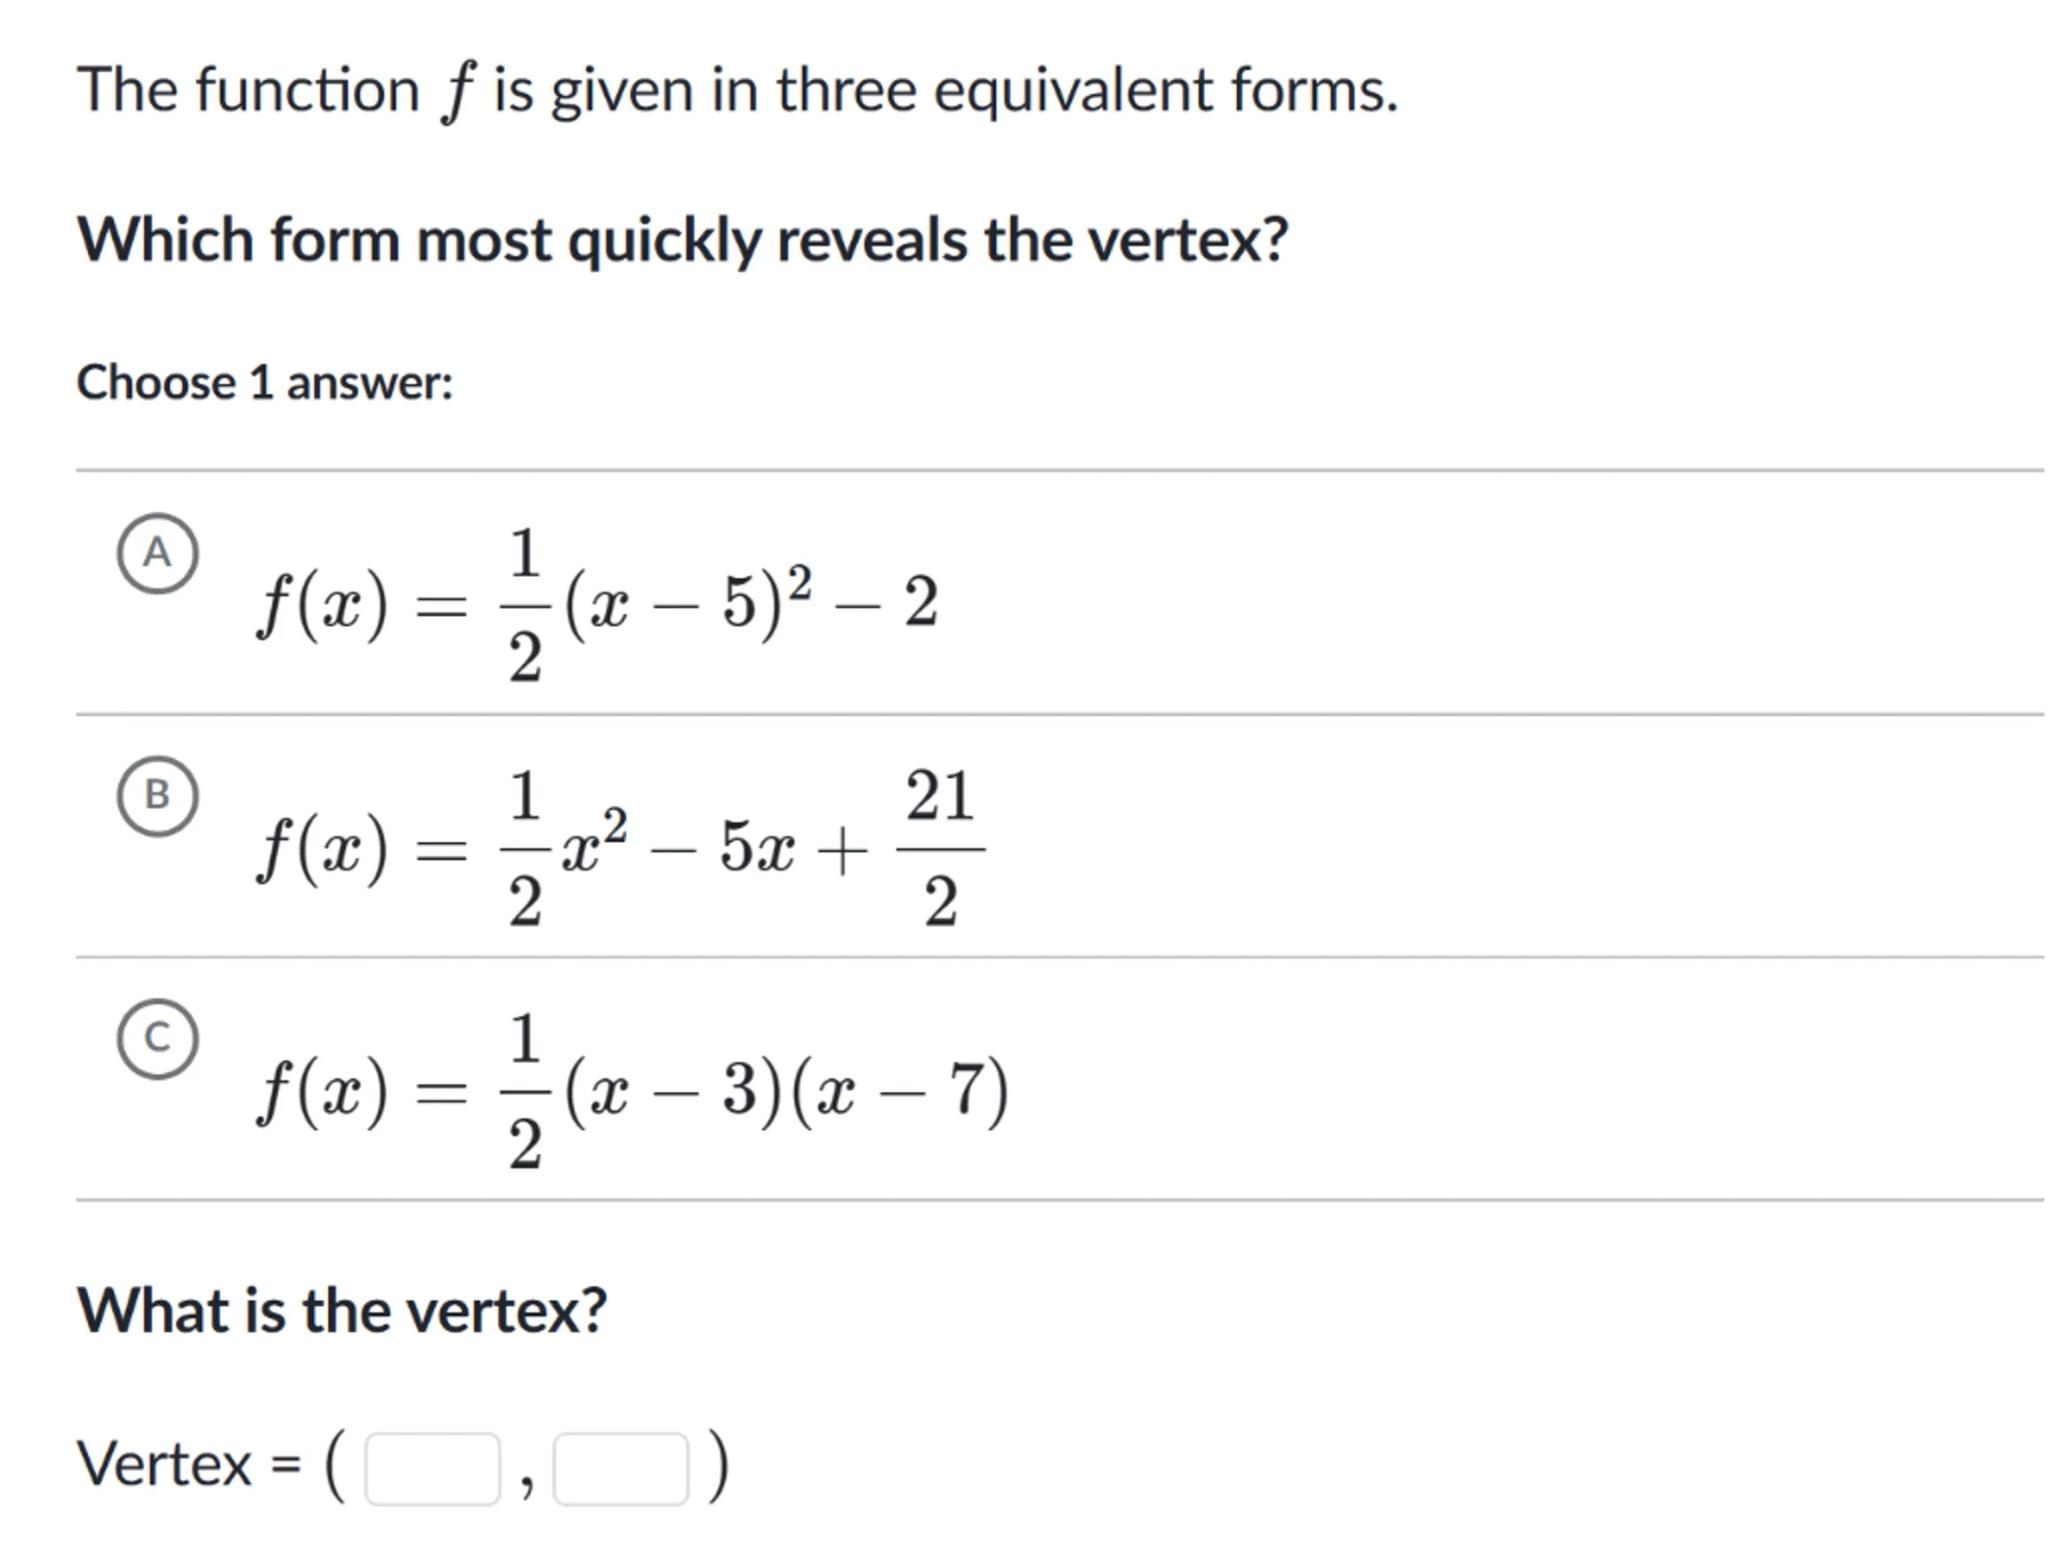Image resolution: width=2048 pixels, height=1556 pixels.
Task: Click the f(x) label in option A
Action: point(322,606)
